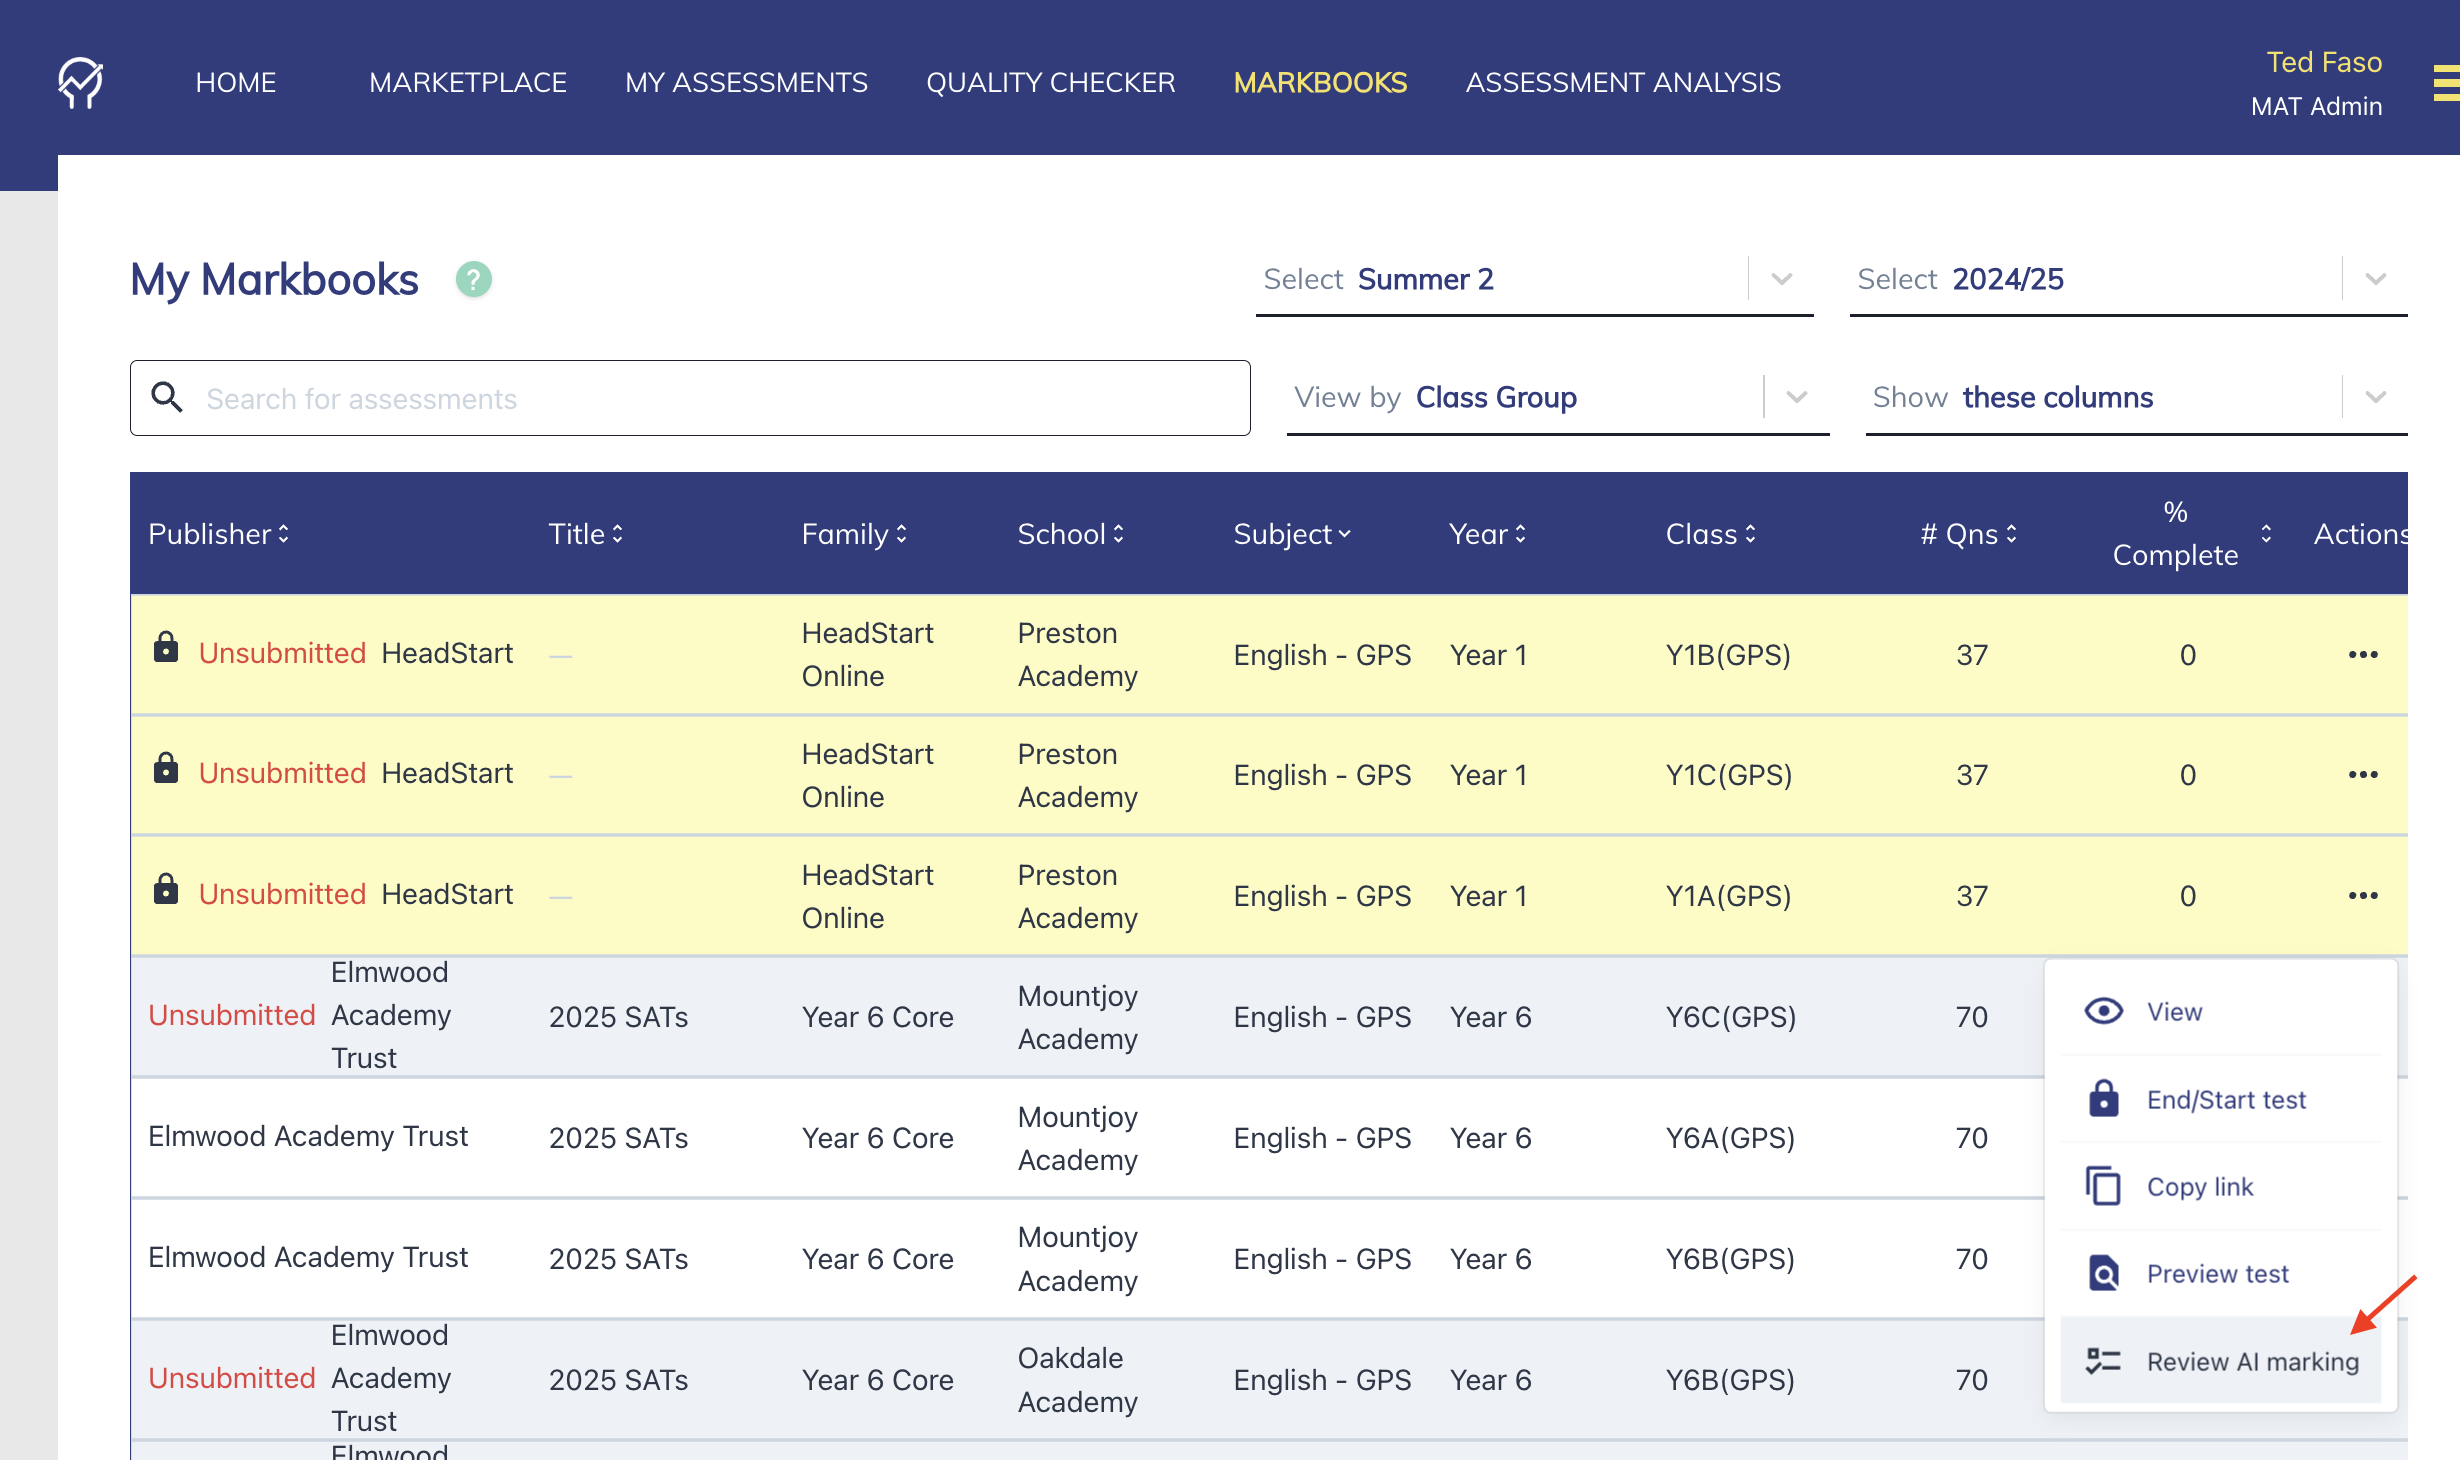Click the checklist icon for Review AI marking
This screenshot has height=1460, width=2460.
pos(2104,1361)
